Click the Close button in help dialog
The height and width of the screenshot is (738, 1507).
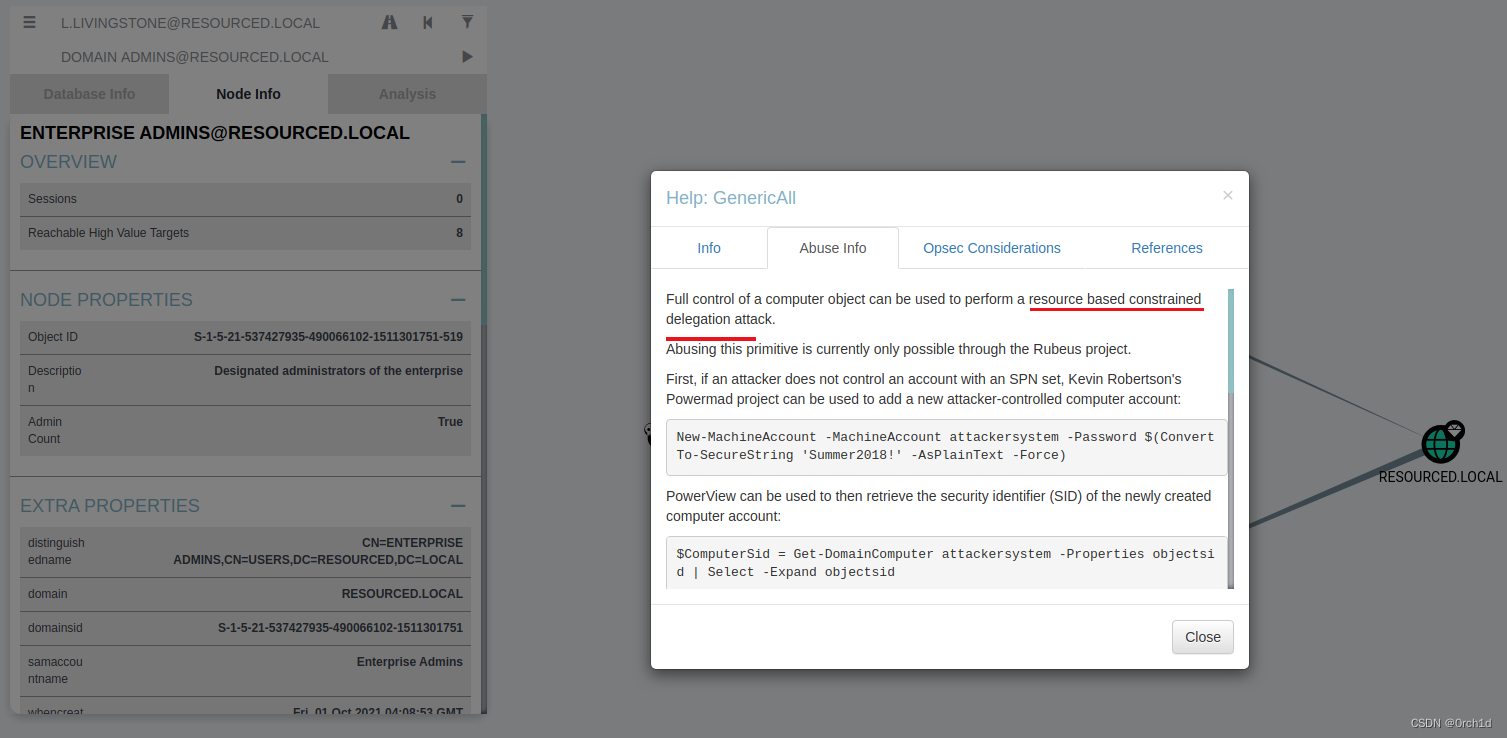tap(1203, 637)
